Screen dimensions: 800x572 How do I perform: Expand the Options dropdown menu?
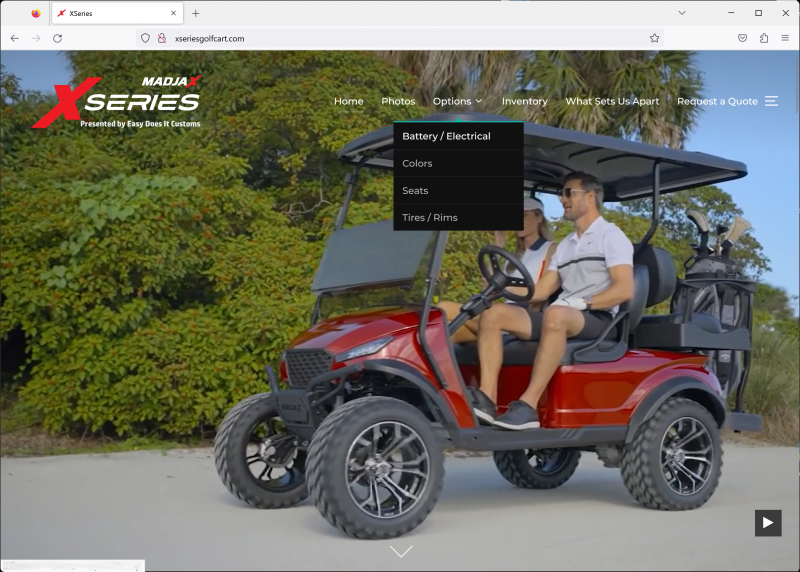[x=457, y=101]
